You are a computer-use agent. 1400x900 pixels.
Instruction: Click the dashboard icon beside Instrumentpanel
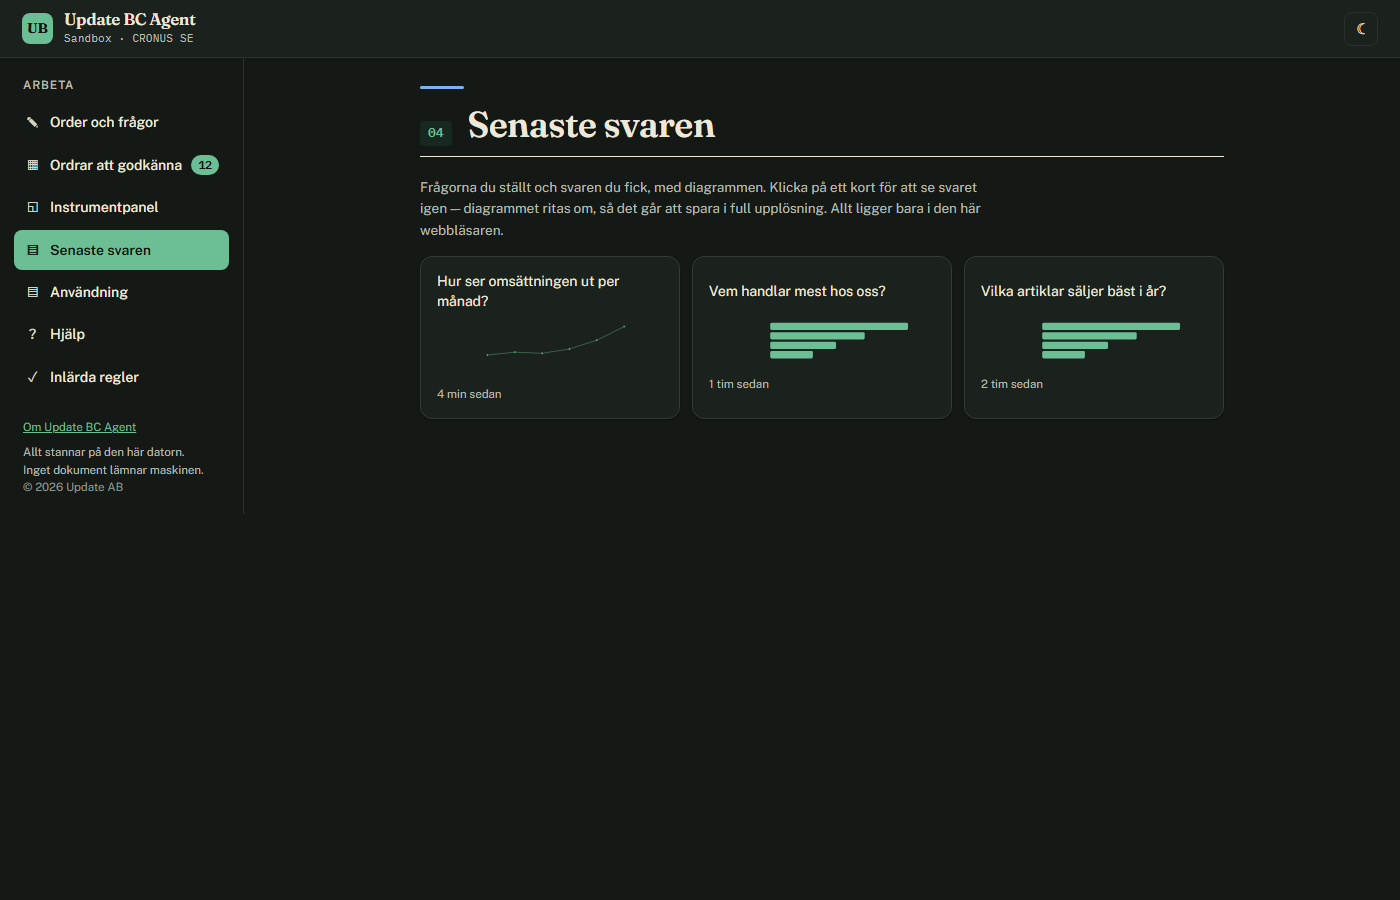(x=33, y=207)
